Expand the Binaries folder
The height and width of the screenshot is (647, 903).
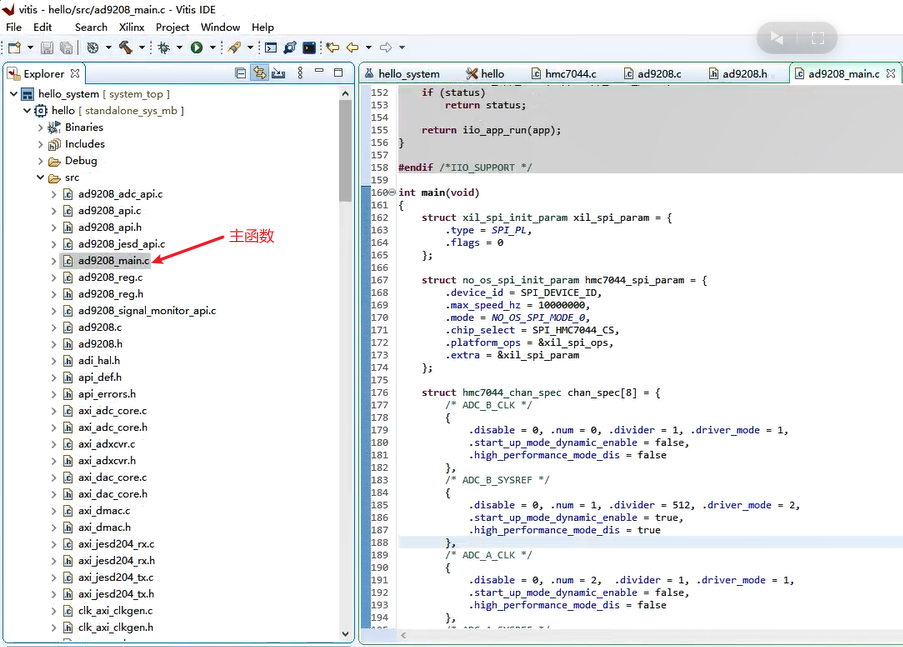pyautogui.click(x=40, y=127)
